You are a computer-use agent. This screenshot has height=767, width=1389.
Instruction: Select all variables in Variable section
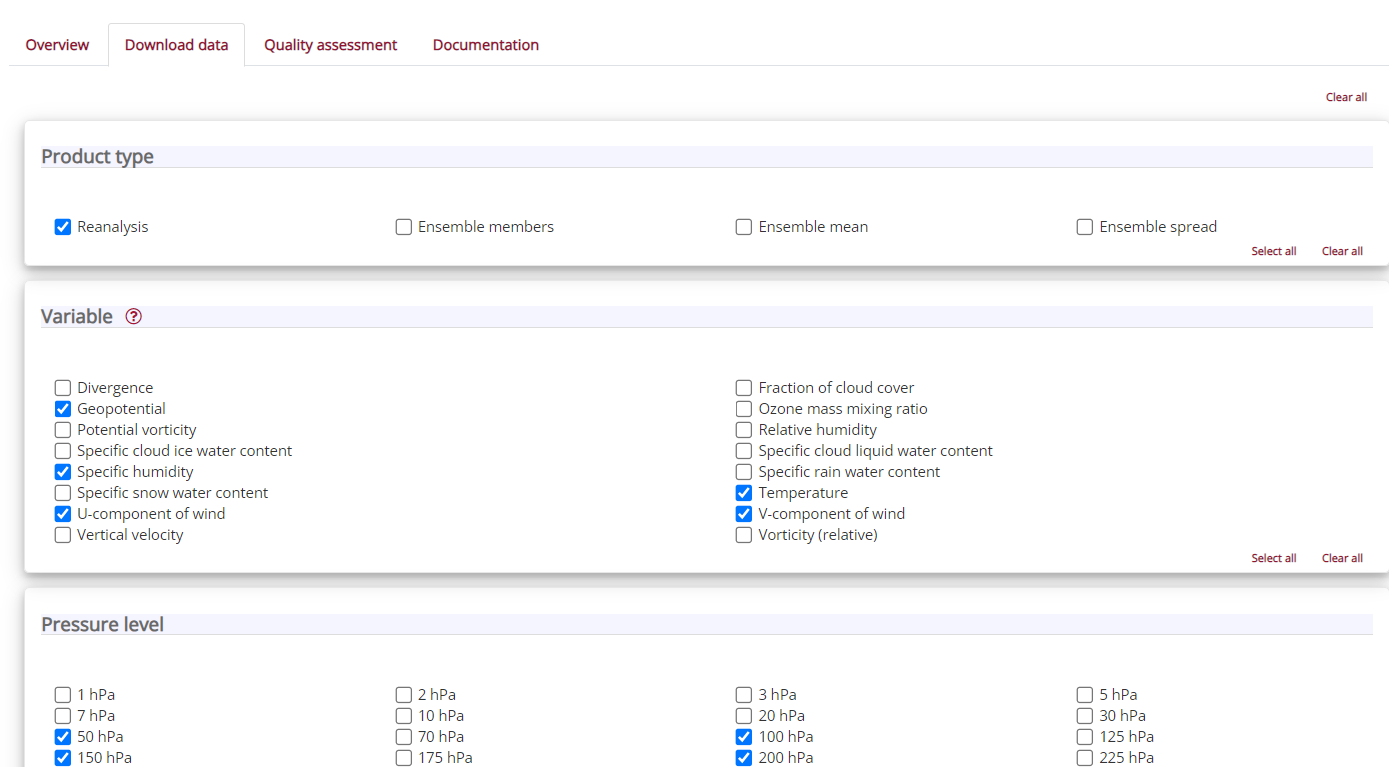pyautogui.click(x=1273, y=558)
